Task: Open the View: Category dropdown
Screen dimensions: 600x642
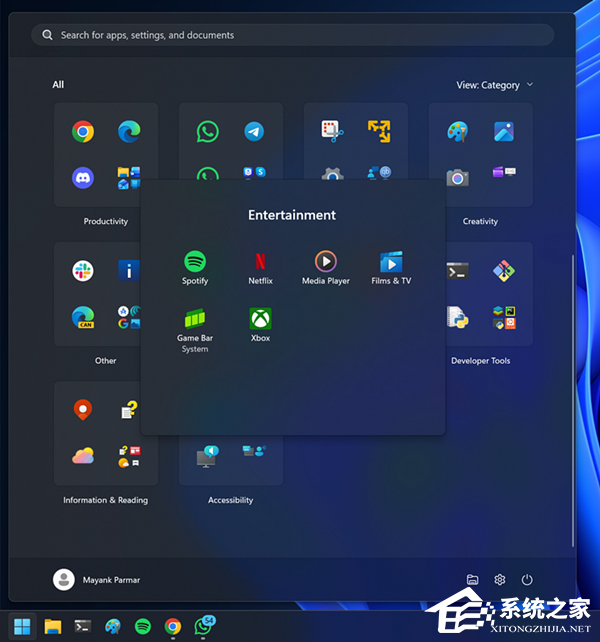Action: [495, 85]
